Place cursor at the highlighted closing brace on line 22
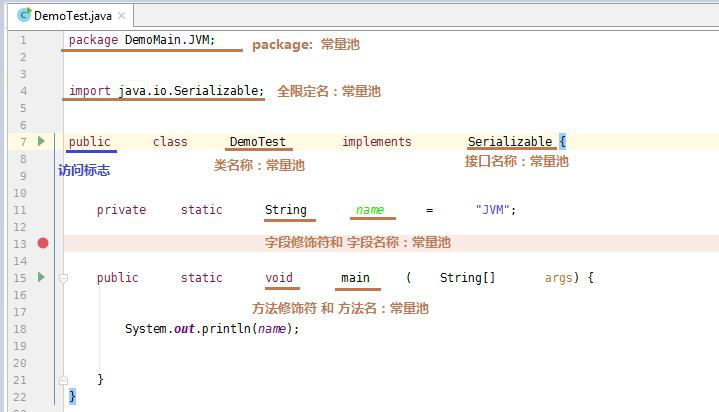Screen dimensions: 719x412 point(72,397)
